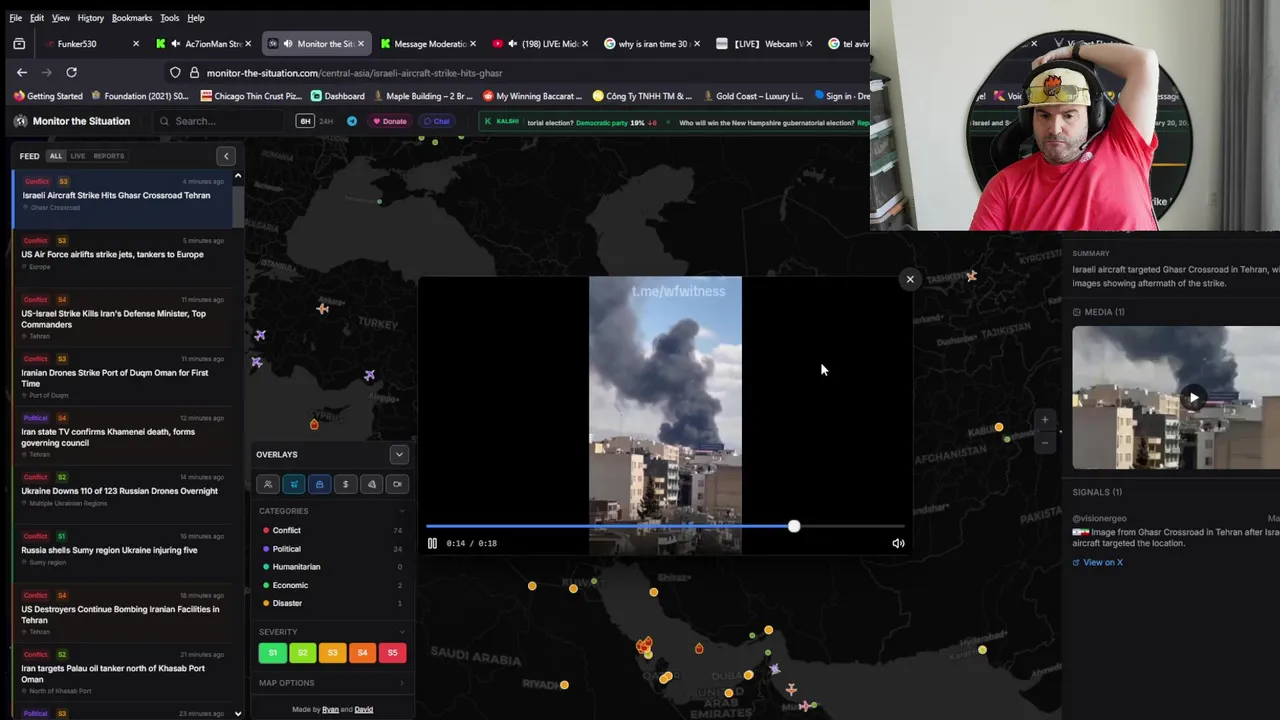Toggle the Economic category filter

[x=332, y=585]
